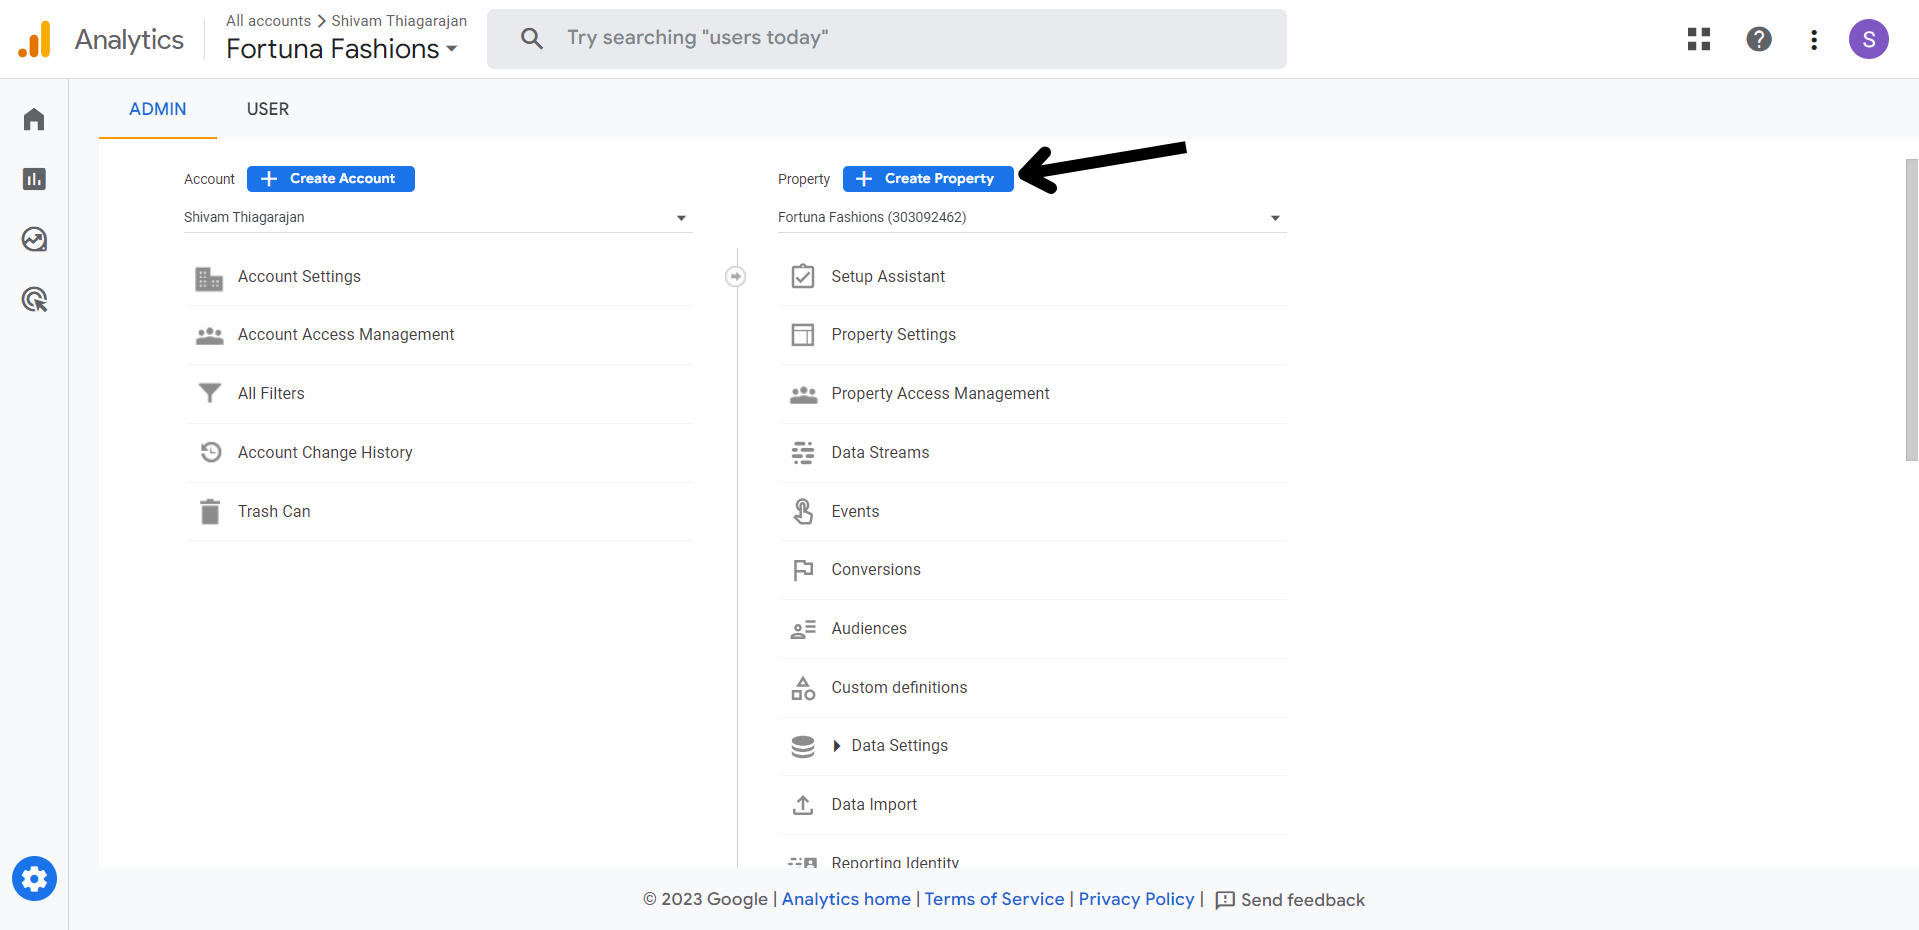Click the Create Property button
1919x930 pixels.
927,178
